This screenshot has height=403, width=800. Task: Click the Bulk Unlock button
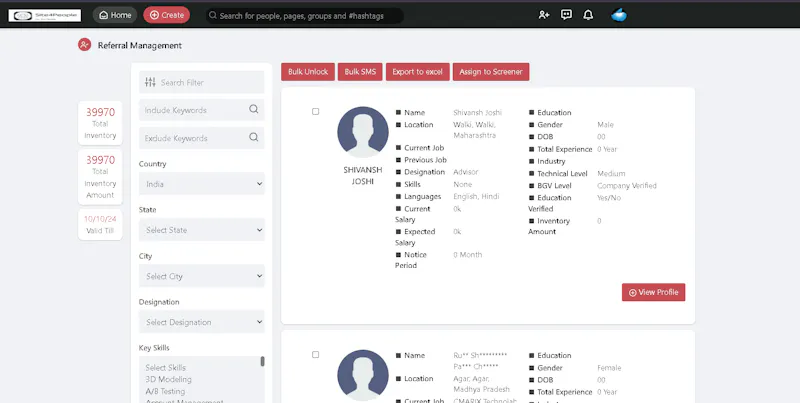(308, 72)
